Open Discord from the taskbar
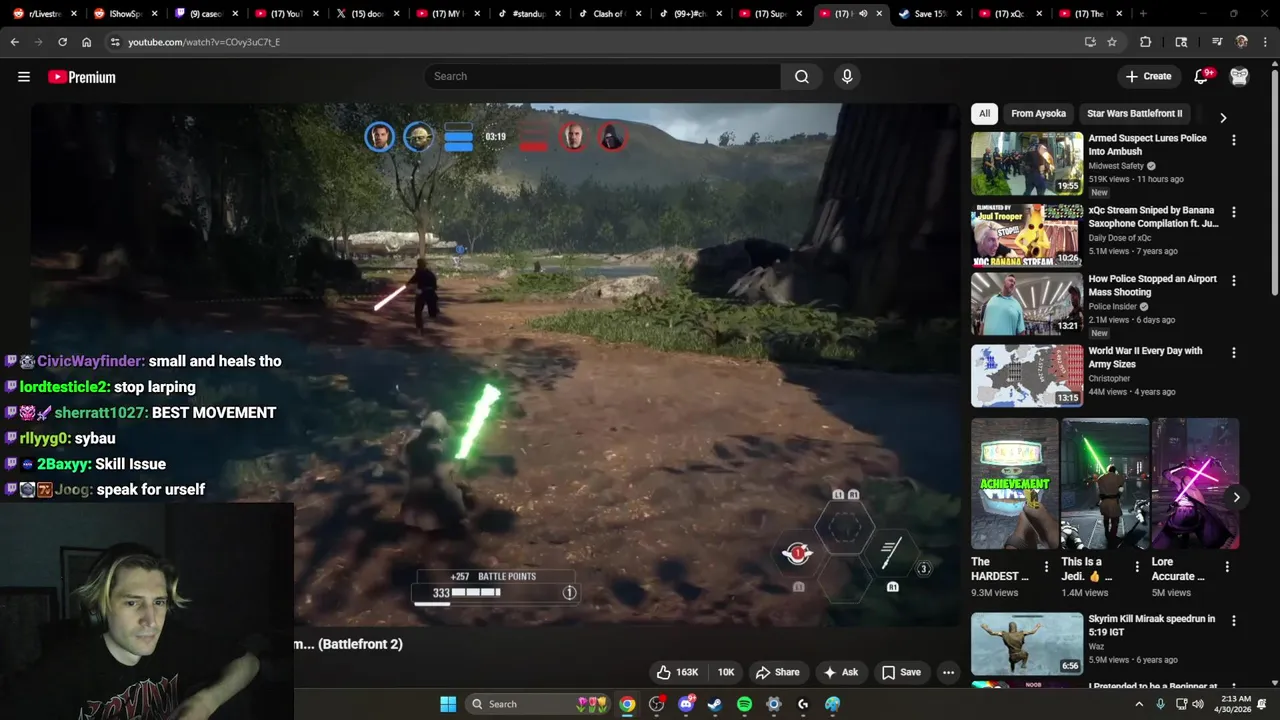 pos(686,704)
